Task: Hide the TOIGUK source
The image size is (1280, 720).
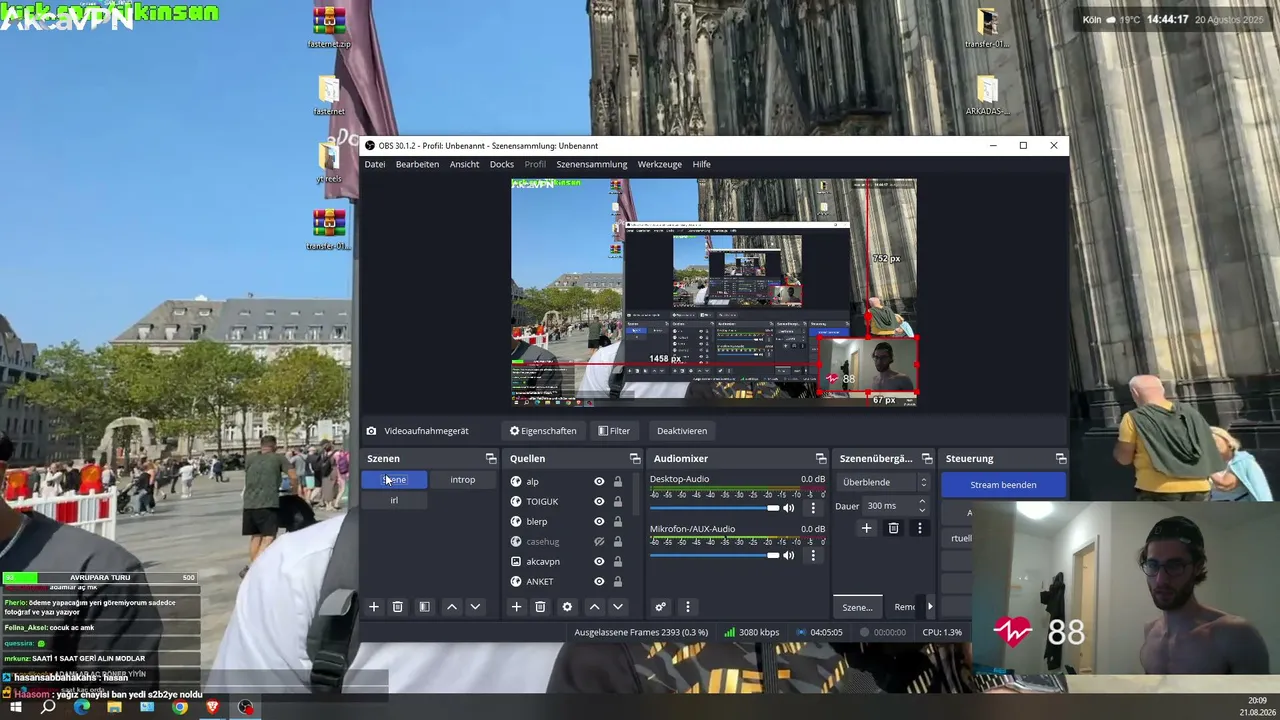Action: pos(599,501)
